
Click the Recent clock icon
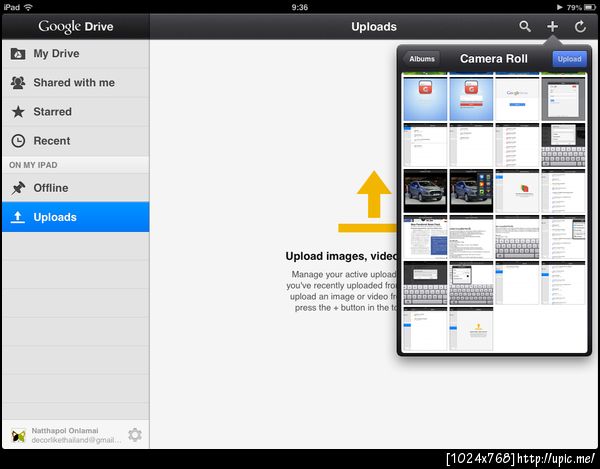18,141
